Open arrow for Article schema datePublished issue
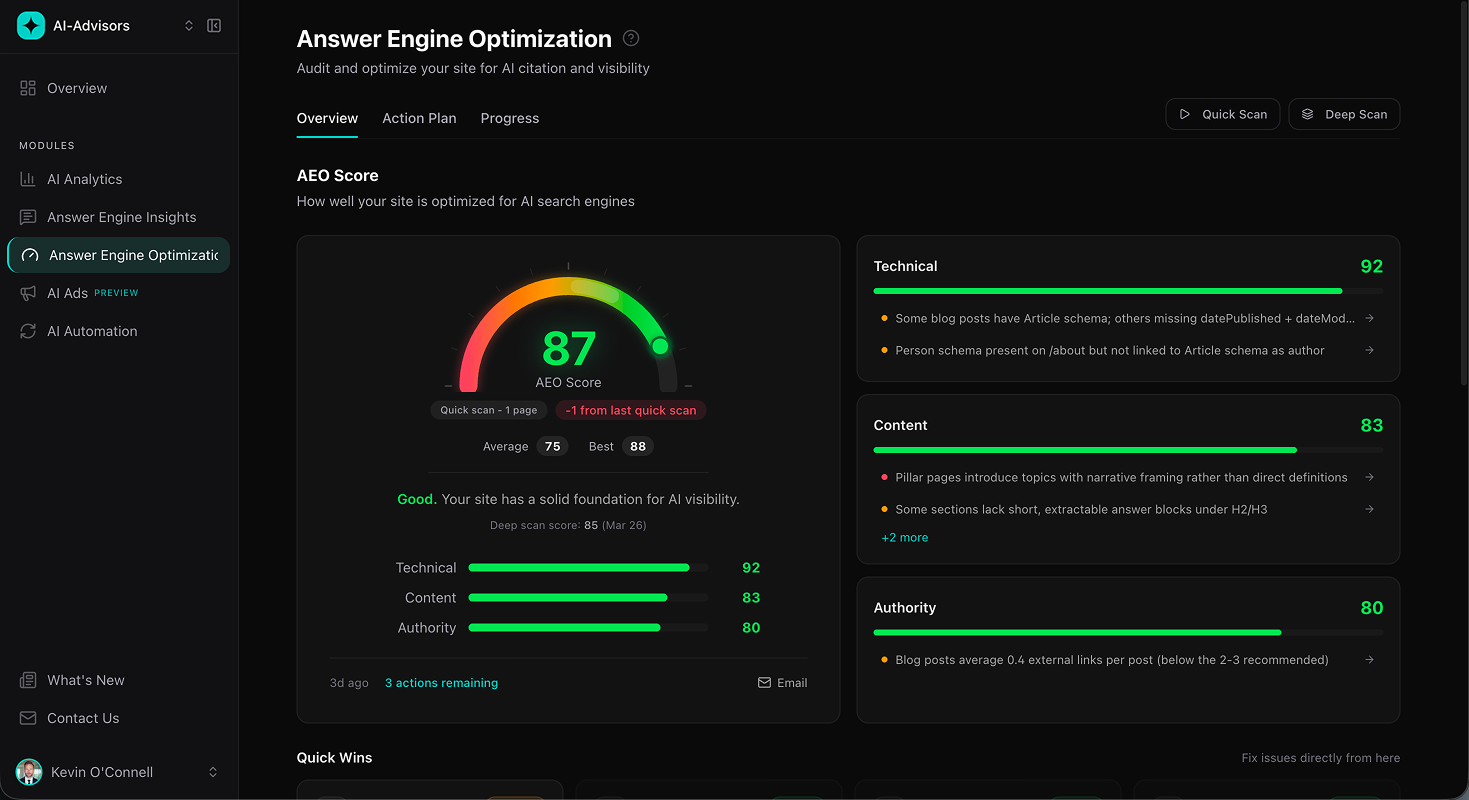Viewport: 1469px width, 800px height. [1369, 318]
